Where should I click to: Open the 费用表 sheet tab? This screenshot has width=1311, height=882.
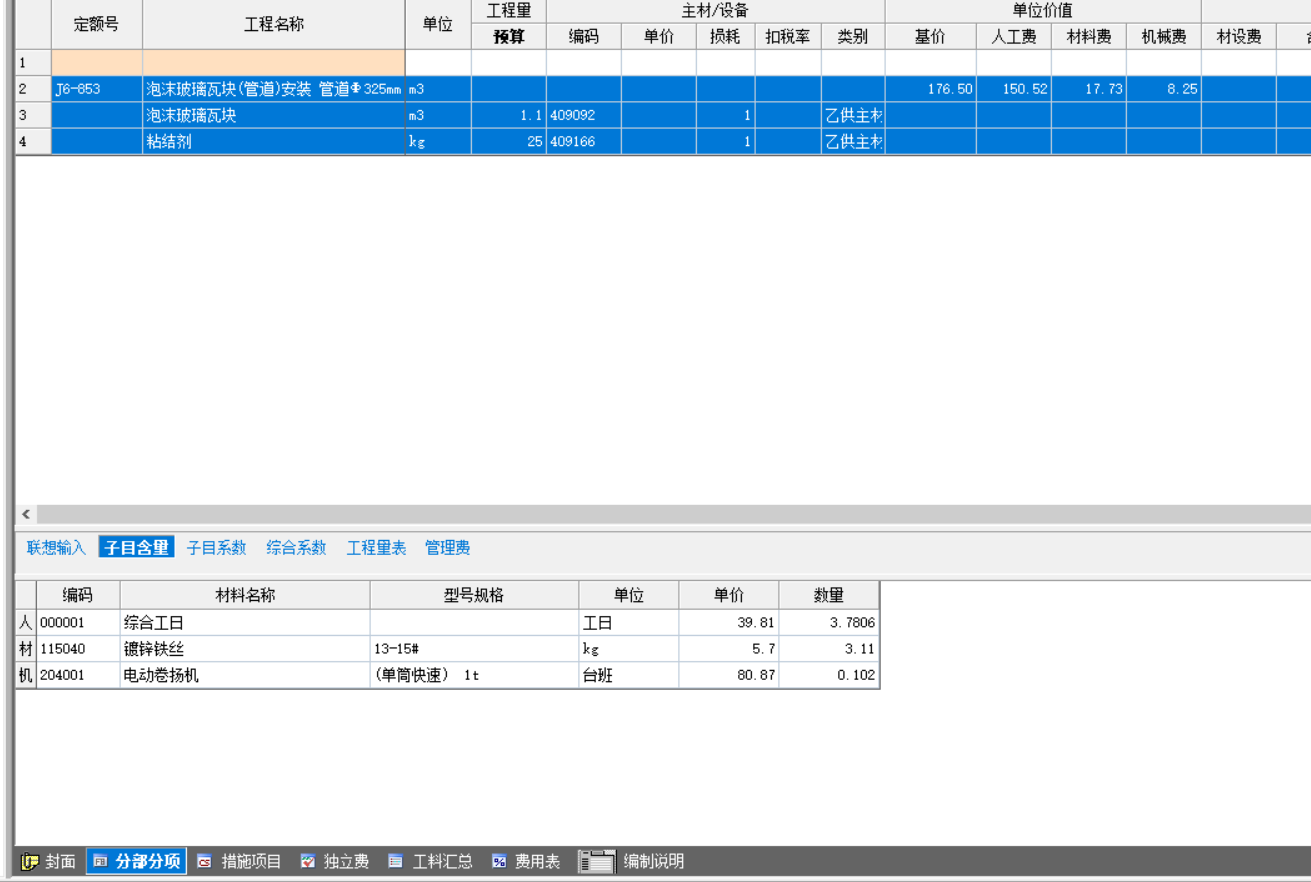click(x=526, y=861)
